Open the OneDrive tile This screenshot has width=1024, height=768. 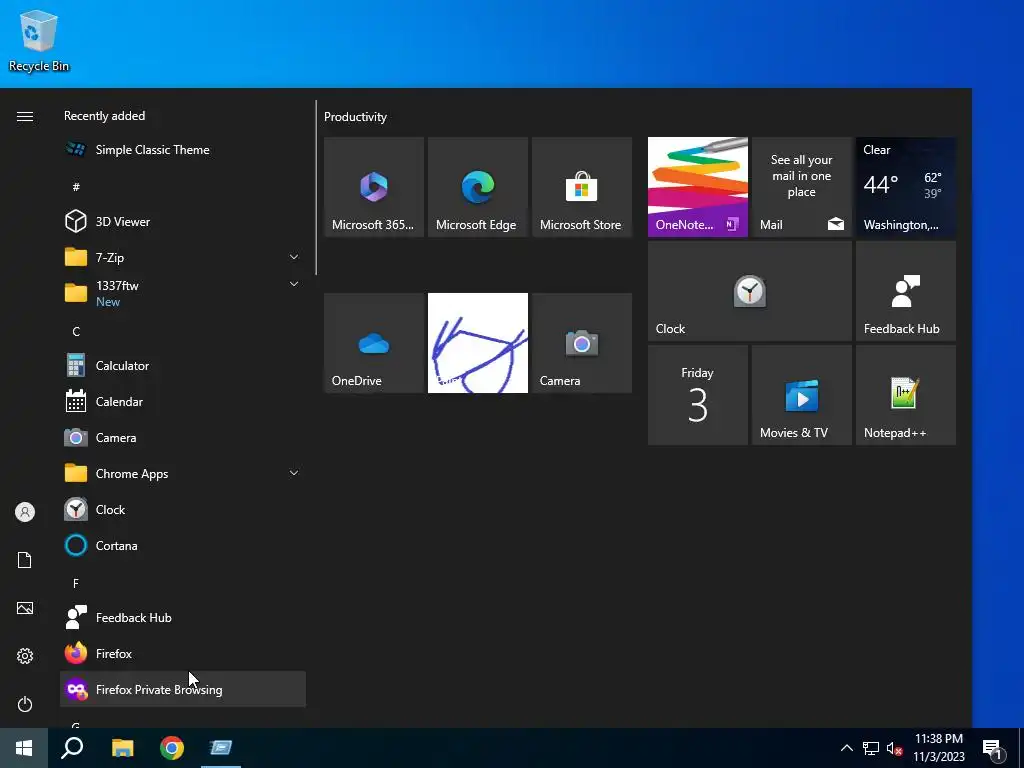[374, 343]
